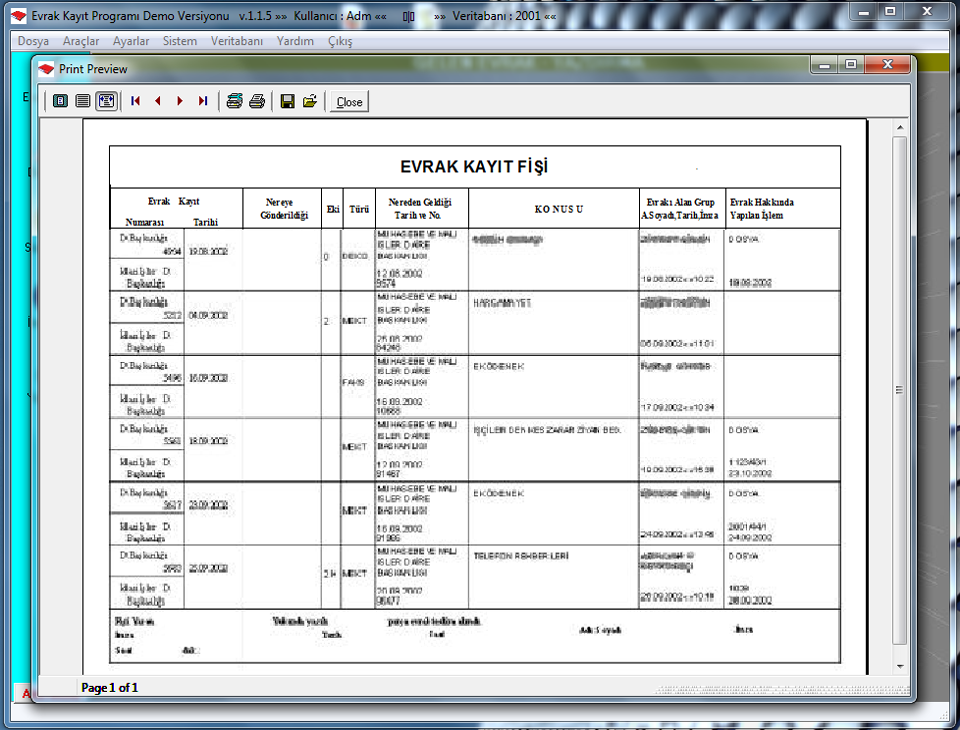Click the record date 19.08.2002
This screenshot has height=730, width=960.
[208, 251]
